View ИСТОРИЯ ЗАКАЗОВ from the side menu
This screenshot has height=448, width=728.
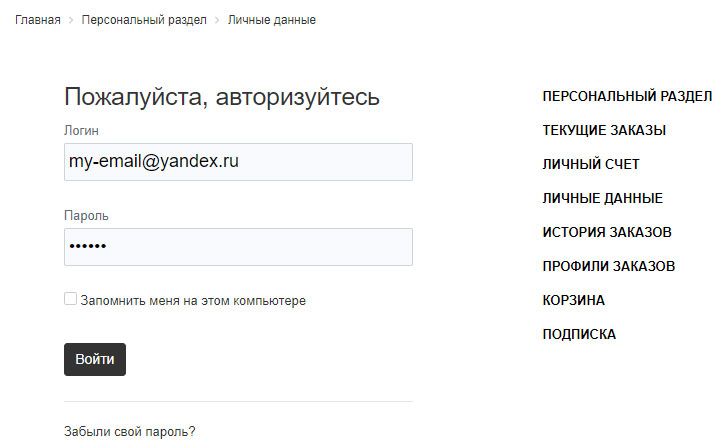(x=607, y=232)
